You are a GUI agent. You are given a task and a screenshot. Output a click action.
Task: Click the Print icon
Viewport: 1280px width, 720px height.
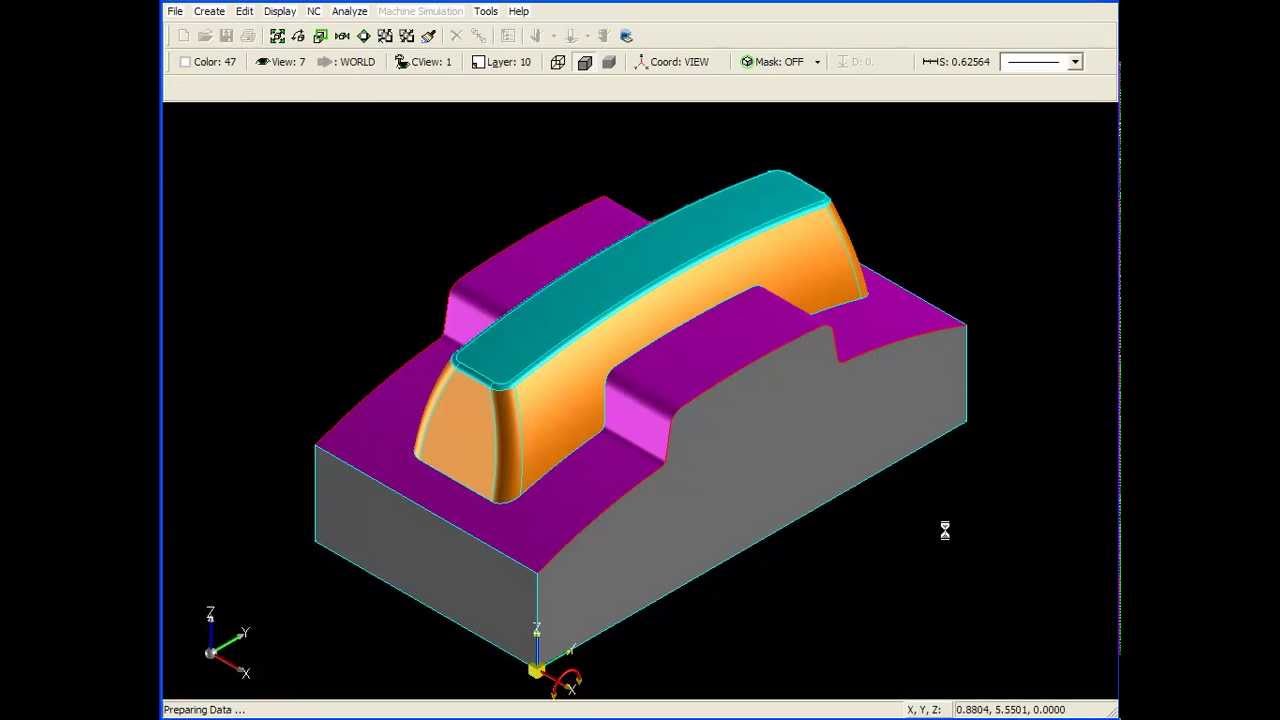pyautogui.click(x=248, y=36)
